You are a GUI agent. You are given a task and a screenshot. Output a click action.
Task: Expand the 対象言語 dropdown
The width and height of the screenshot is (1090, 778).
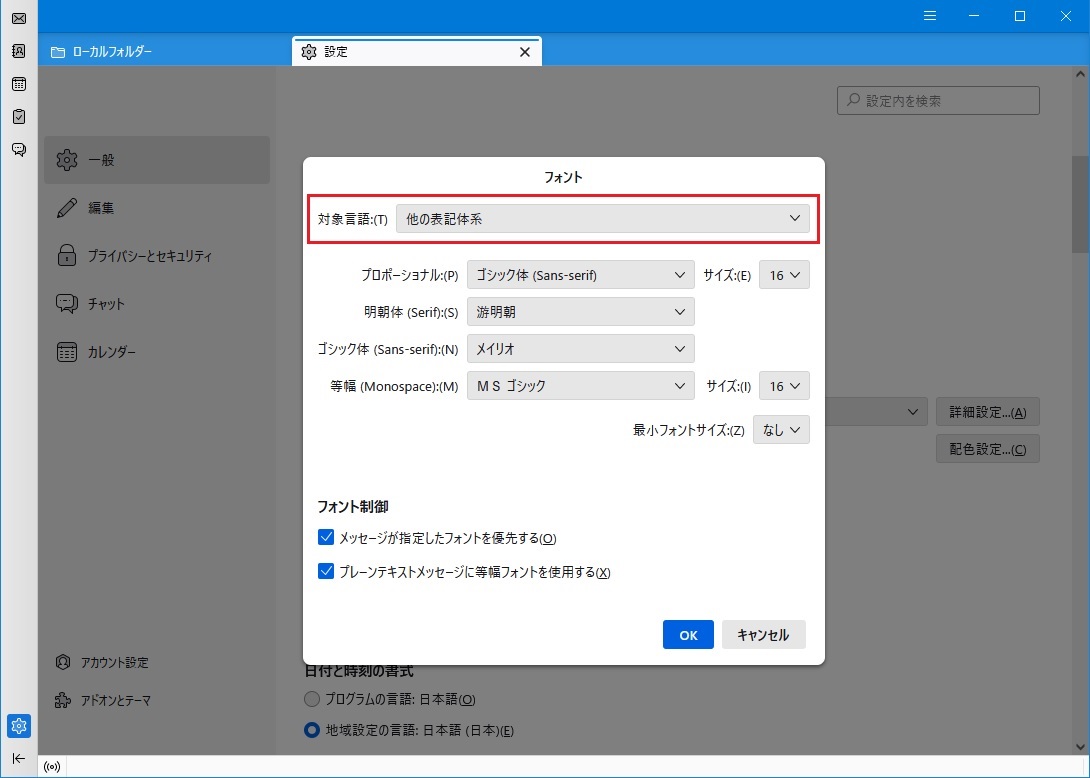click(x=602, y=218)
